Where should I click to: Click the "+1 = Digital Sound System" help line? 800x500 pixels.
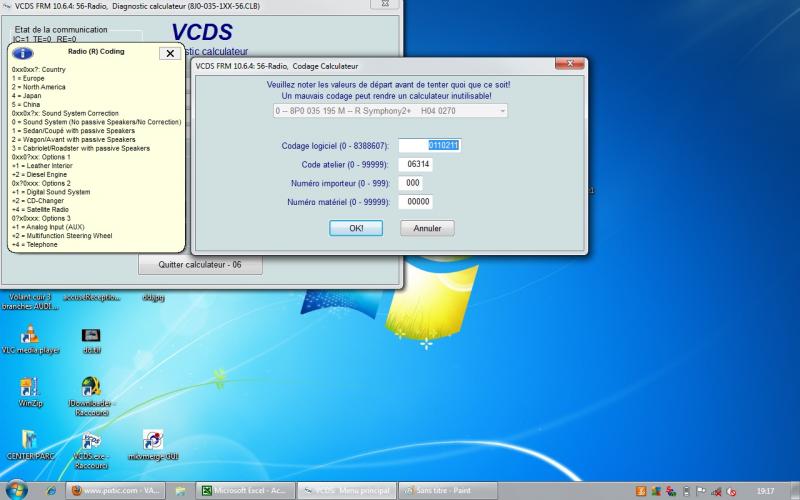51,192
